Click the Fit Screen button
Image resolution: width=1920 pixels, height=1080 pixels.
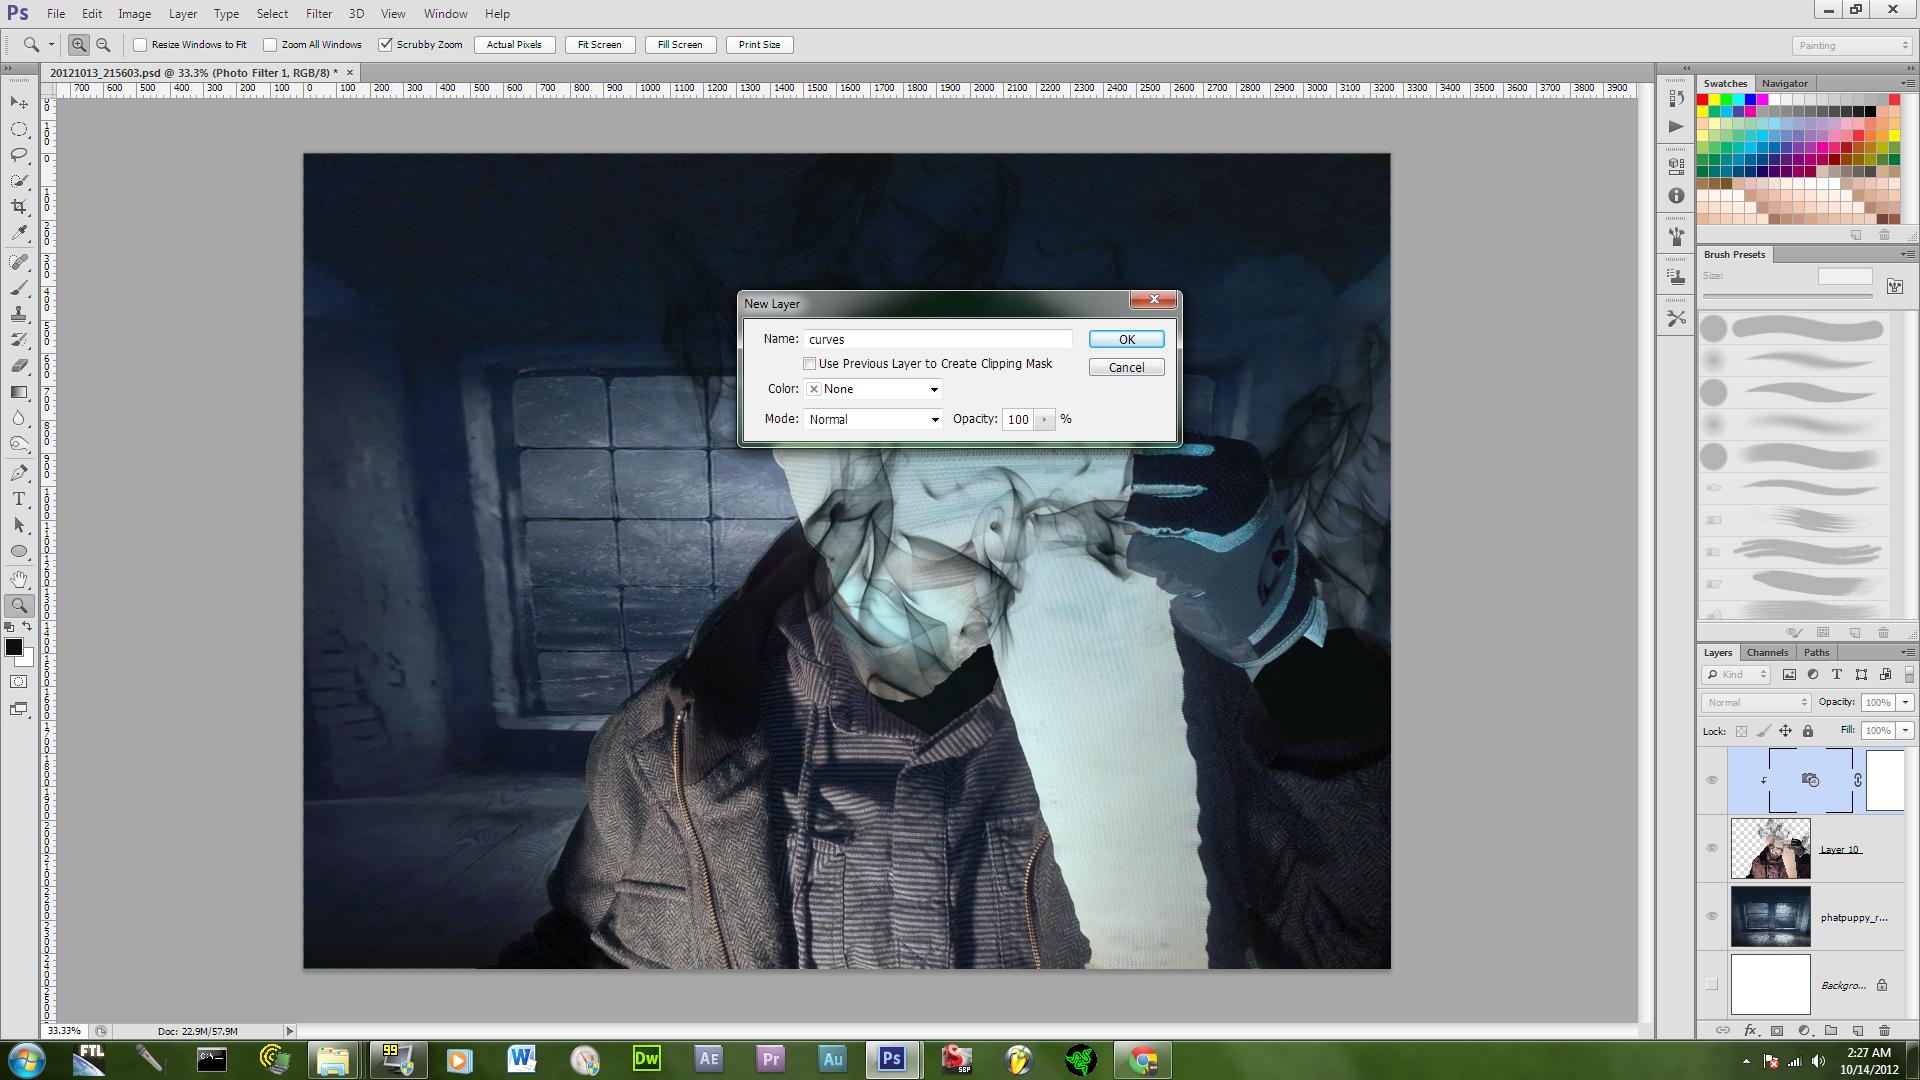coord(599,45)
